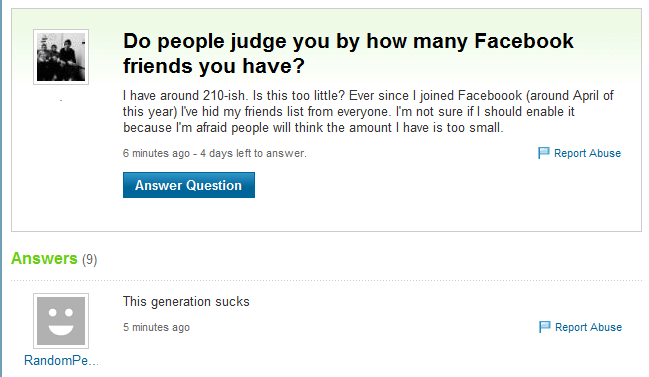This screenshot has width=649, height=377.
Task: Click the "4 days left to answer" text
Action: pyautogui.click(x=253, y=154)
